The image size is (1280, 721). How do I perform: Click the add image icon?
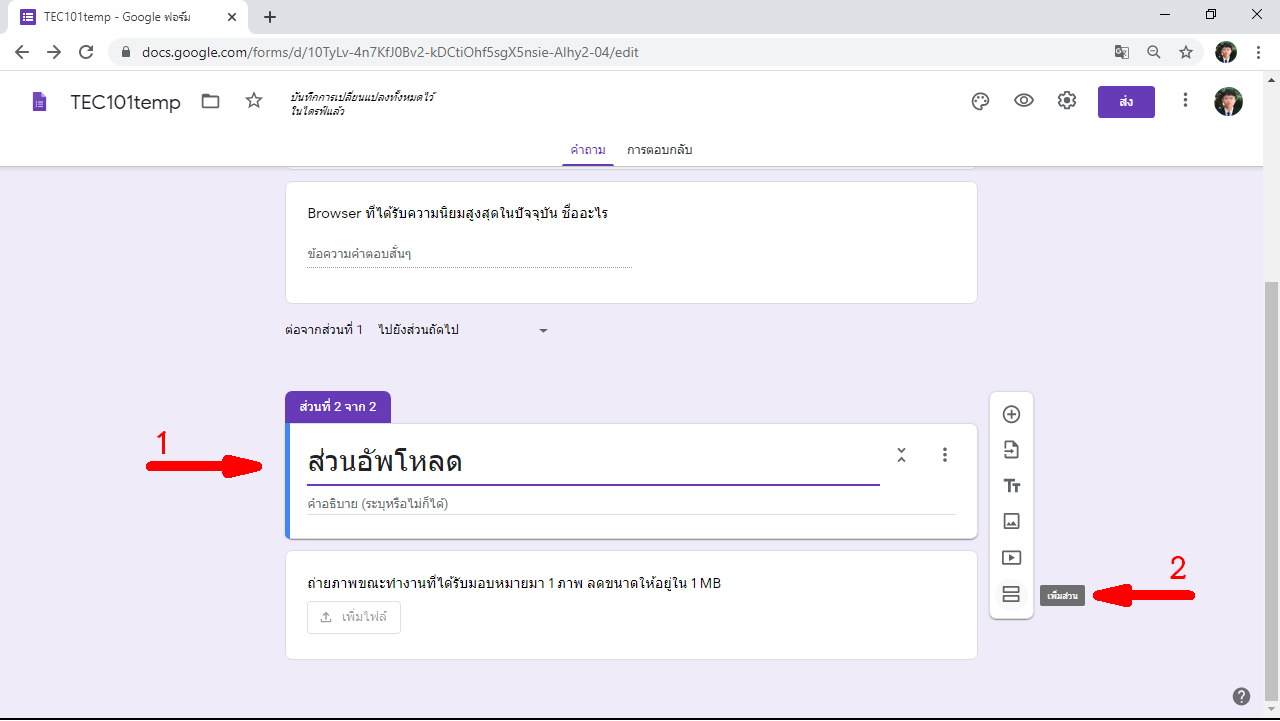click(1011, 521)
